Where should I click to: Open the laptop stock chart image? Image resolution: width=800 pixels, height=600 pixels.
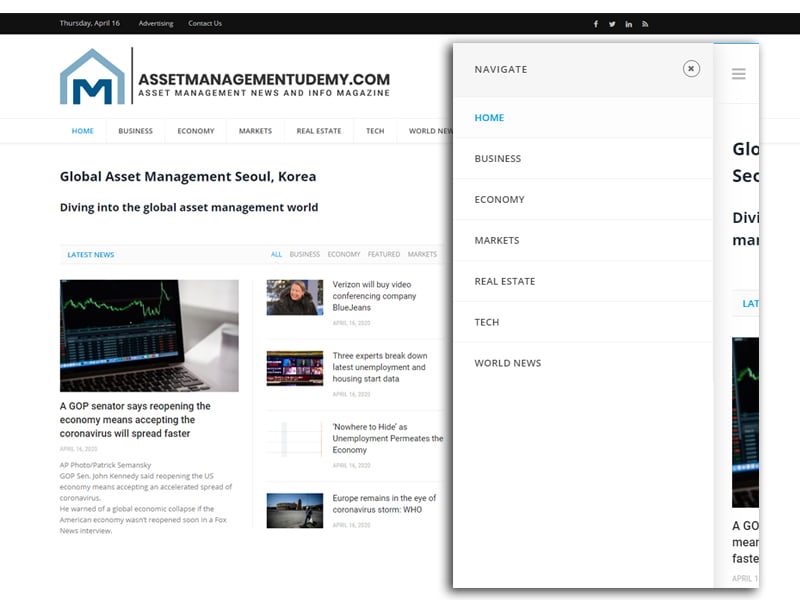click(x=149, y=335)
